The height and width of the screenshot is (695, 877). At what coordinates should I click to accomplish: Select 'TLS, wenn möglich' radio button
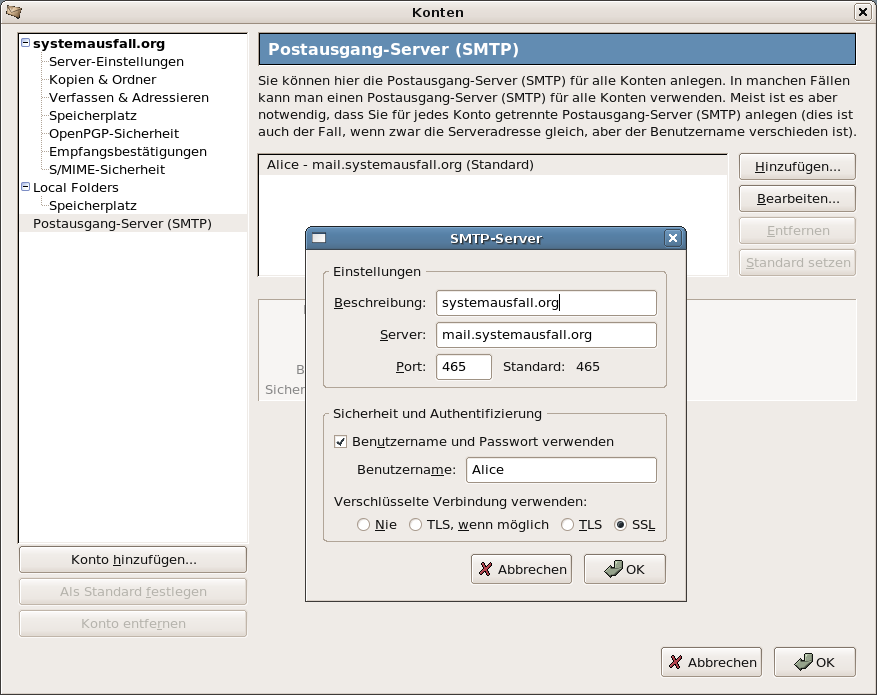click(415, 524)
